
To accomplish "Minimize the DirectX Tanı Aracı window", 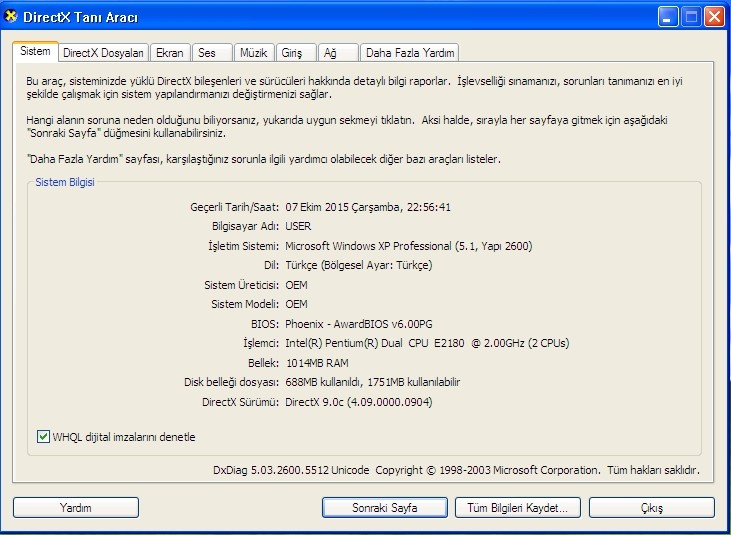I will (668, 17).
